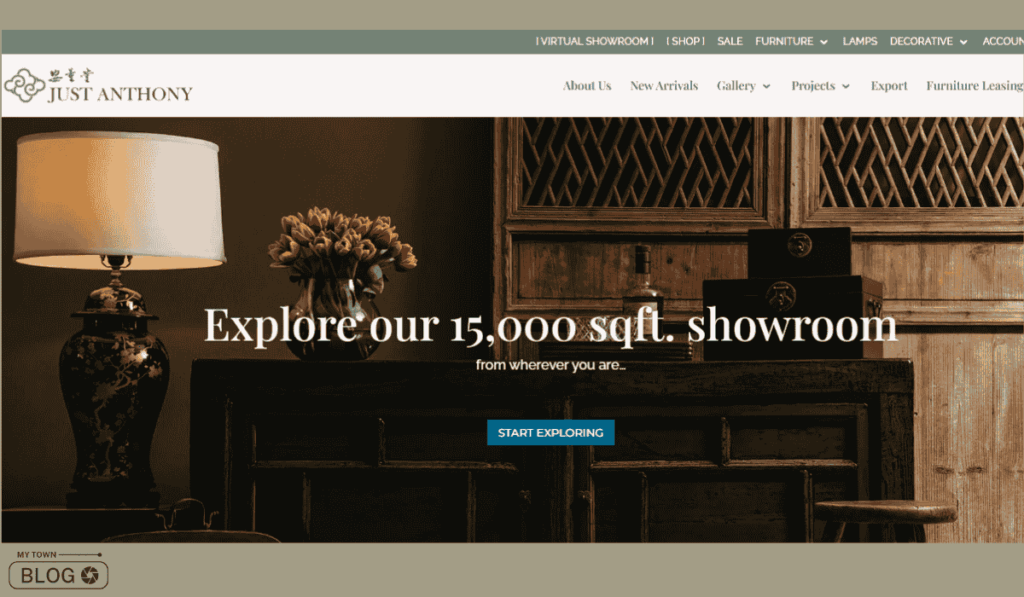The height and width of the screenshot is (597, 1024).
Task: Open the Projects dropdown arrow
Action: coord(846,86)
